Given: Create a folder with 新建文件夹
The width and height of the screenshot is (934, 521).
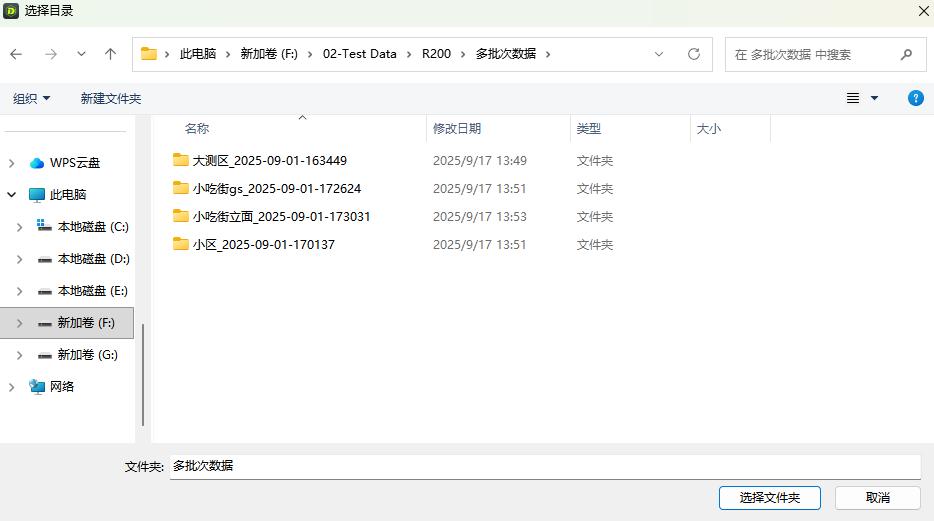Looking at the screenshot, I should pos(111,98).
